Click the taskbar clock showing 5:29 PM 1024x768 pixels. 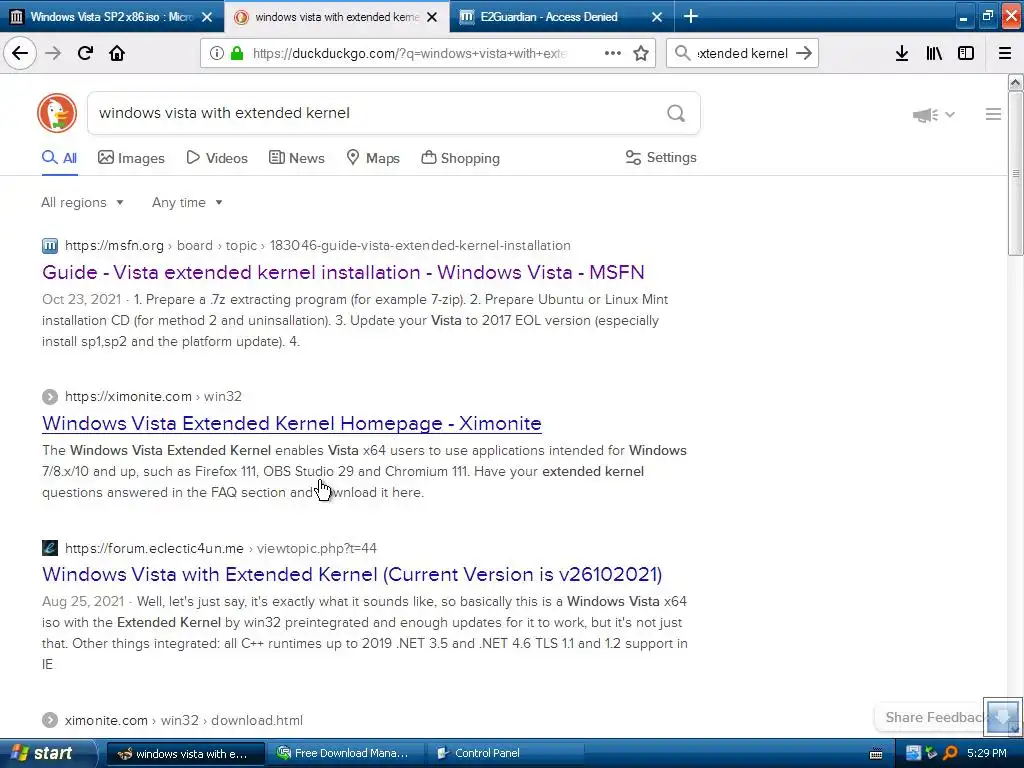coord(987,753)
